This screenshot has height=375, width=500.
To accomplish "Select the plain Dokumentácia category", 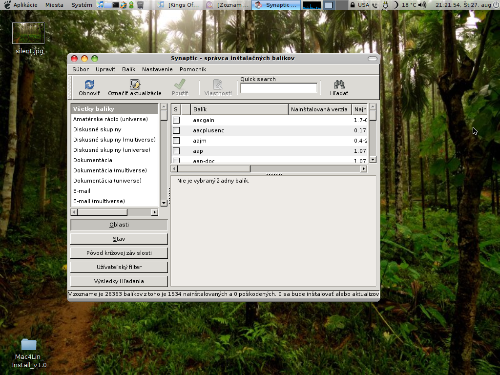I will click(x=114, y=160).
